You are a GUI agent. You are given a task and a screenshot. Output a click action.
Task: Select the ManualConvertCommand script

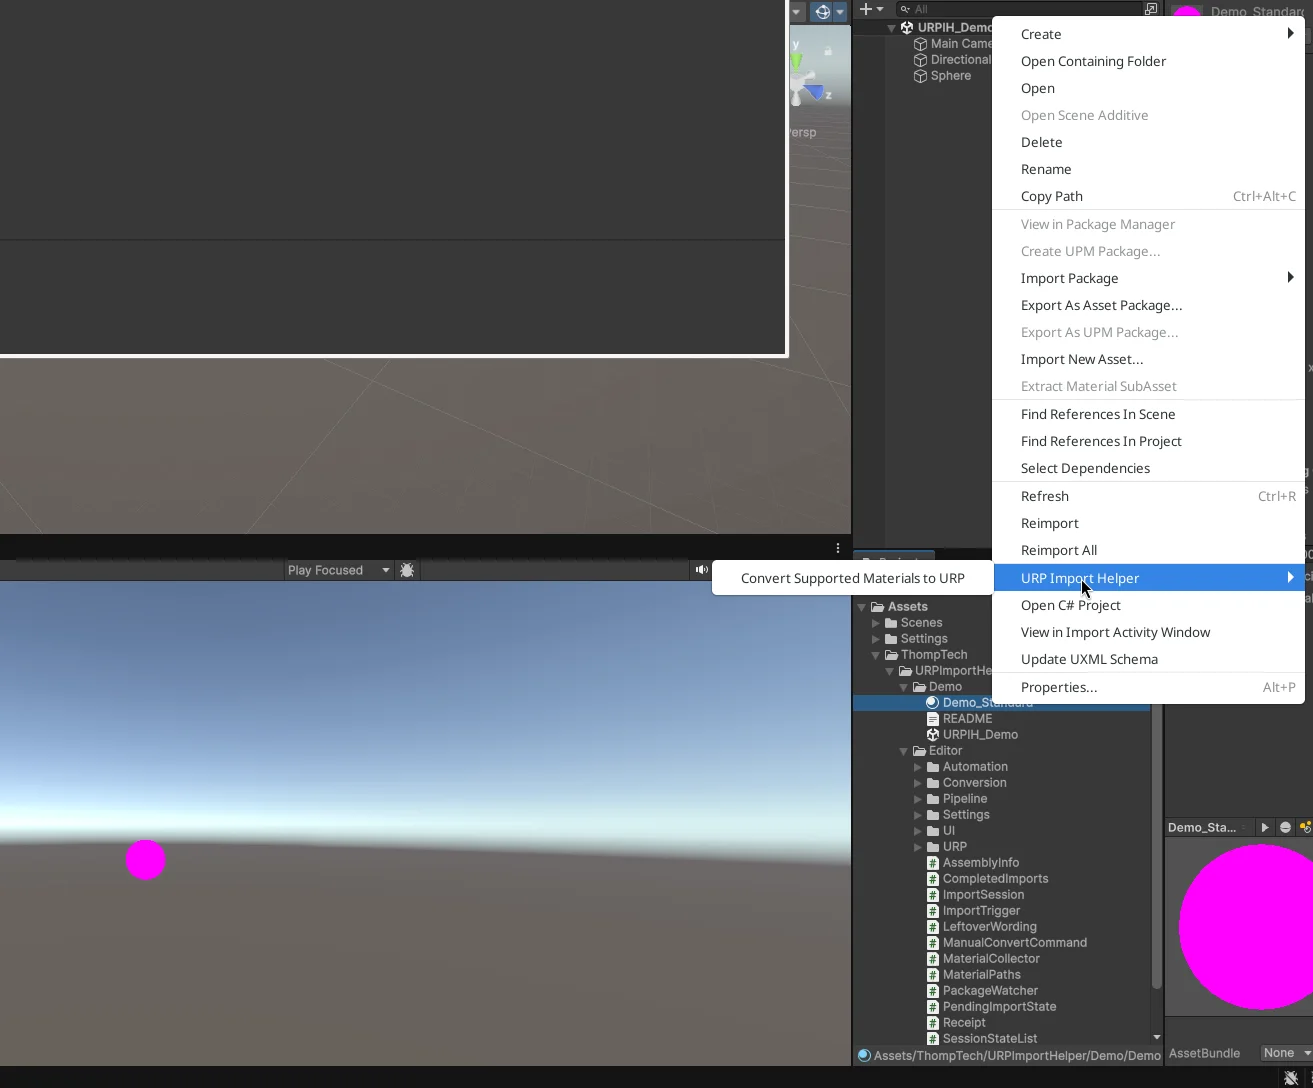coord(1014,943)
